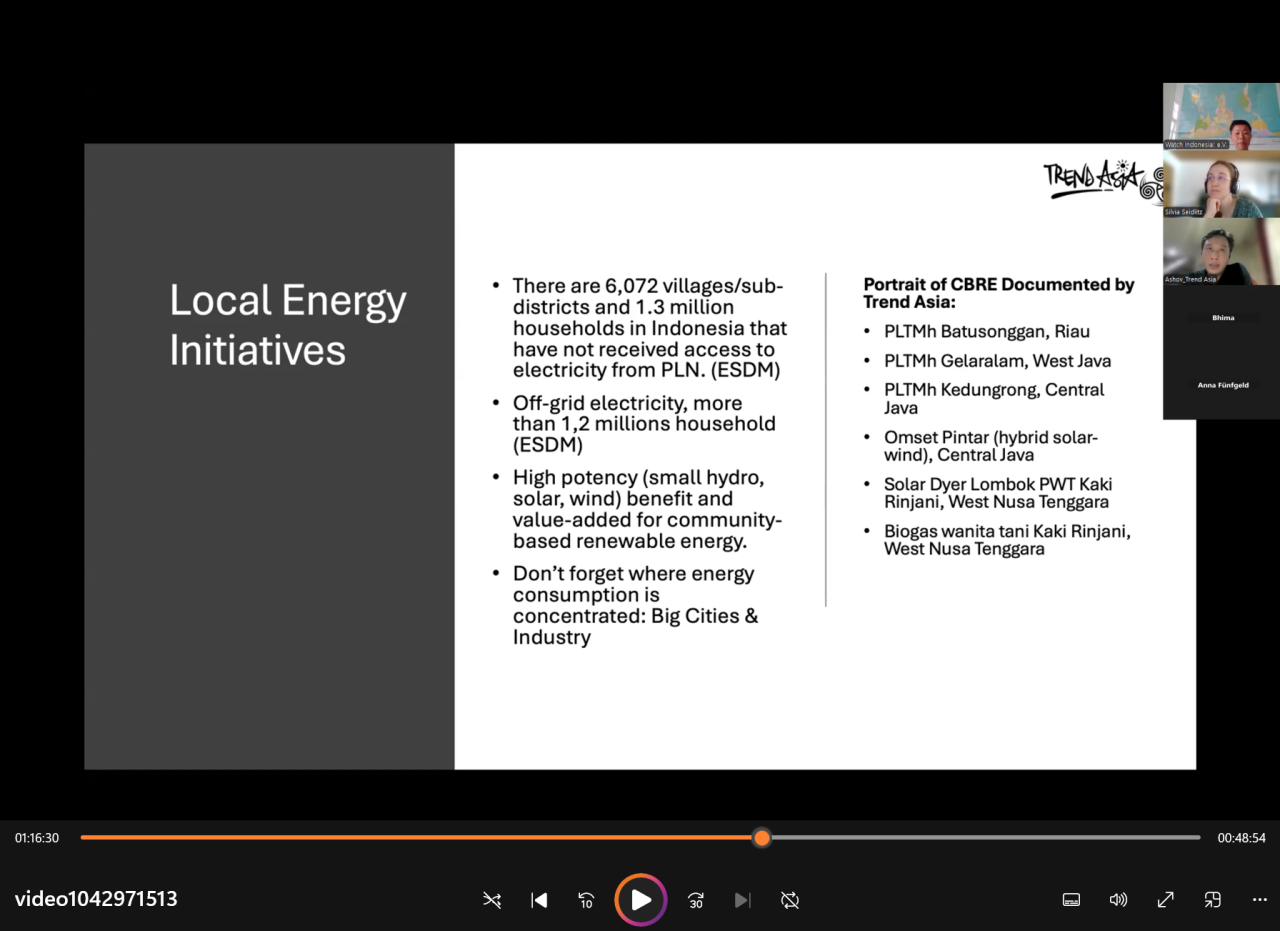Toggle shuffle mode
1280x931 pixels.
click(492, 900)
